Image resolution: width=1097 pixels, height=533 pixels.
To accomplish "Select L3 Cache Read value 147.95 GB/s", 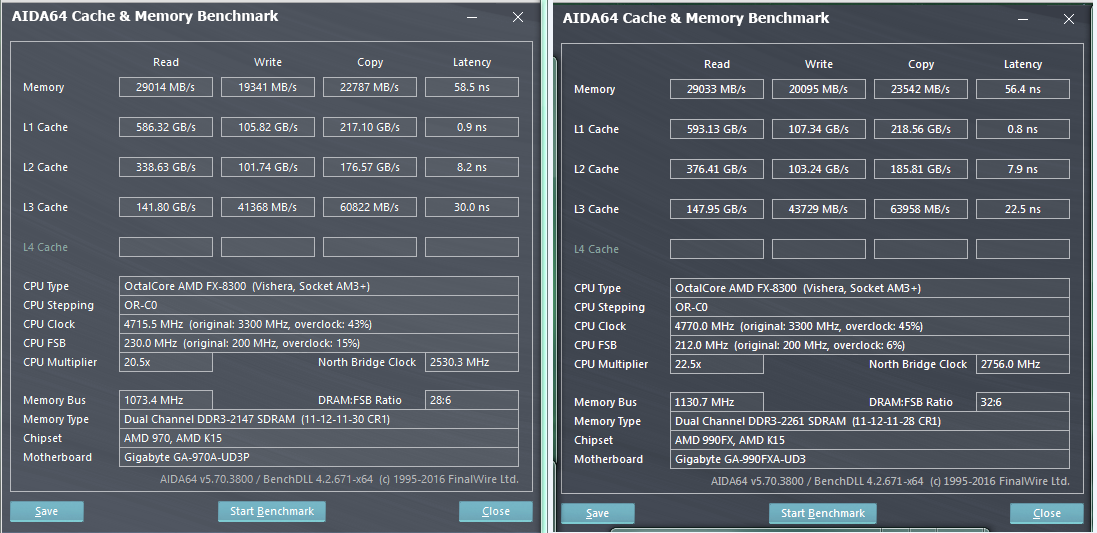I will (x=717, y=209).
